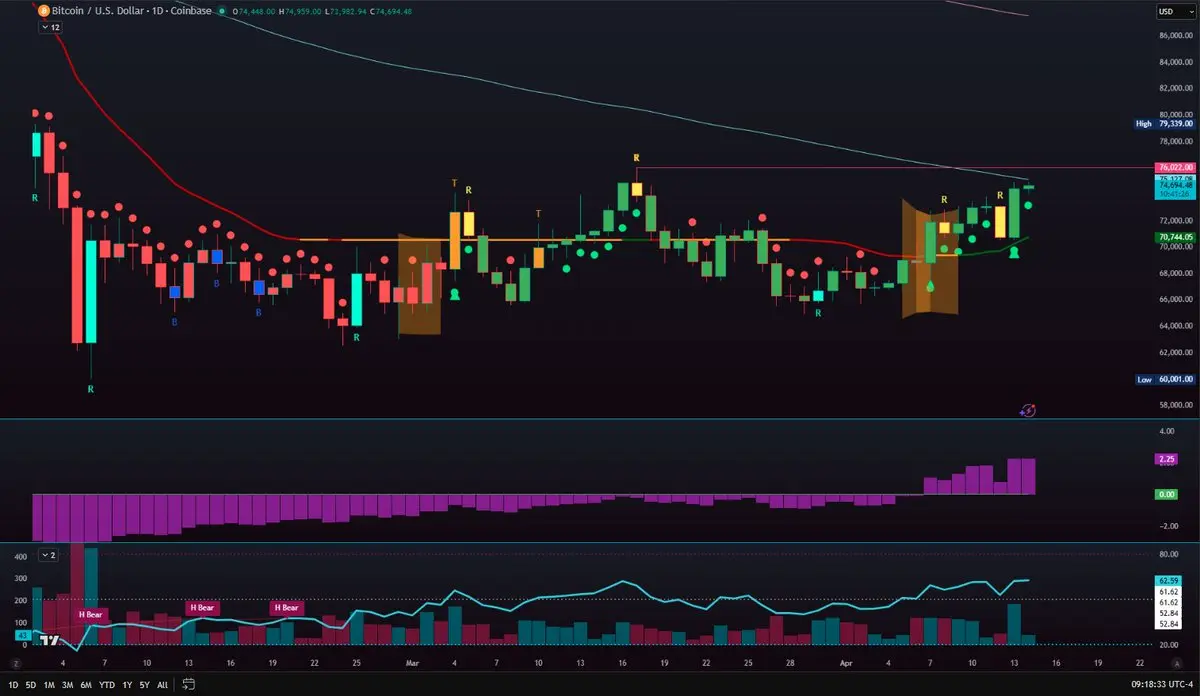Click the Low 60,001.00 price label
Image resolution: width=1200 pixels, height=696 pixels.
(1166, 380)
